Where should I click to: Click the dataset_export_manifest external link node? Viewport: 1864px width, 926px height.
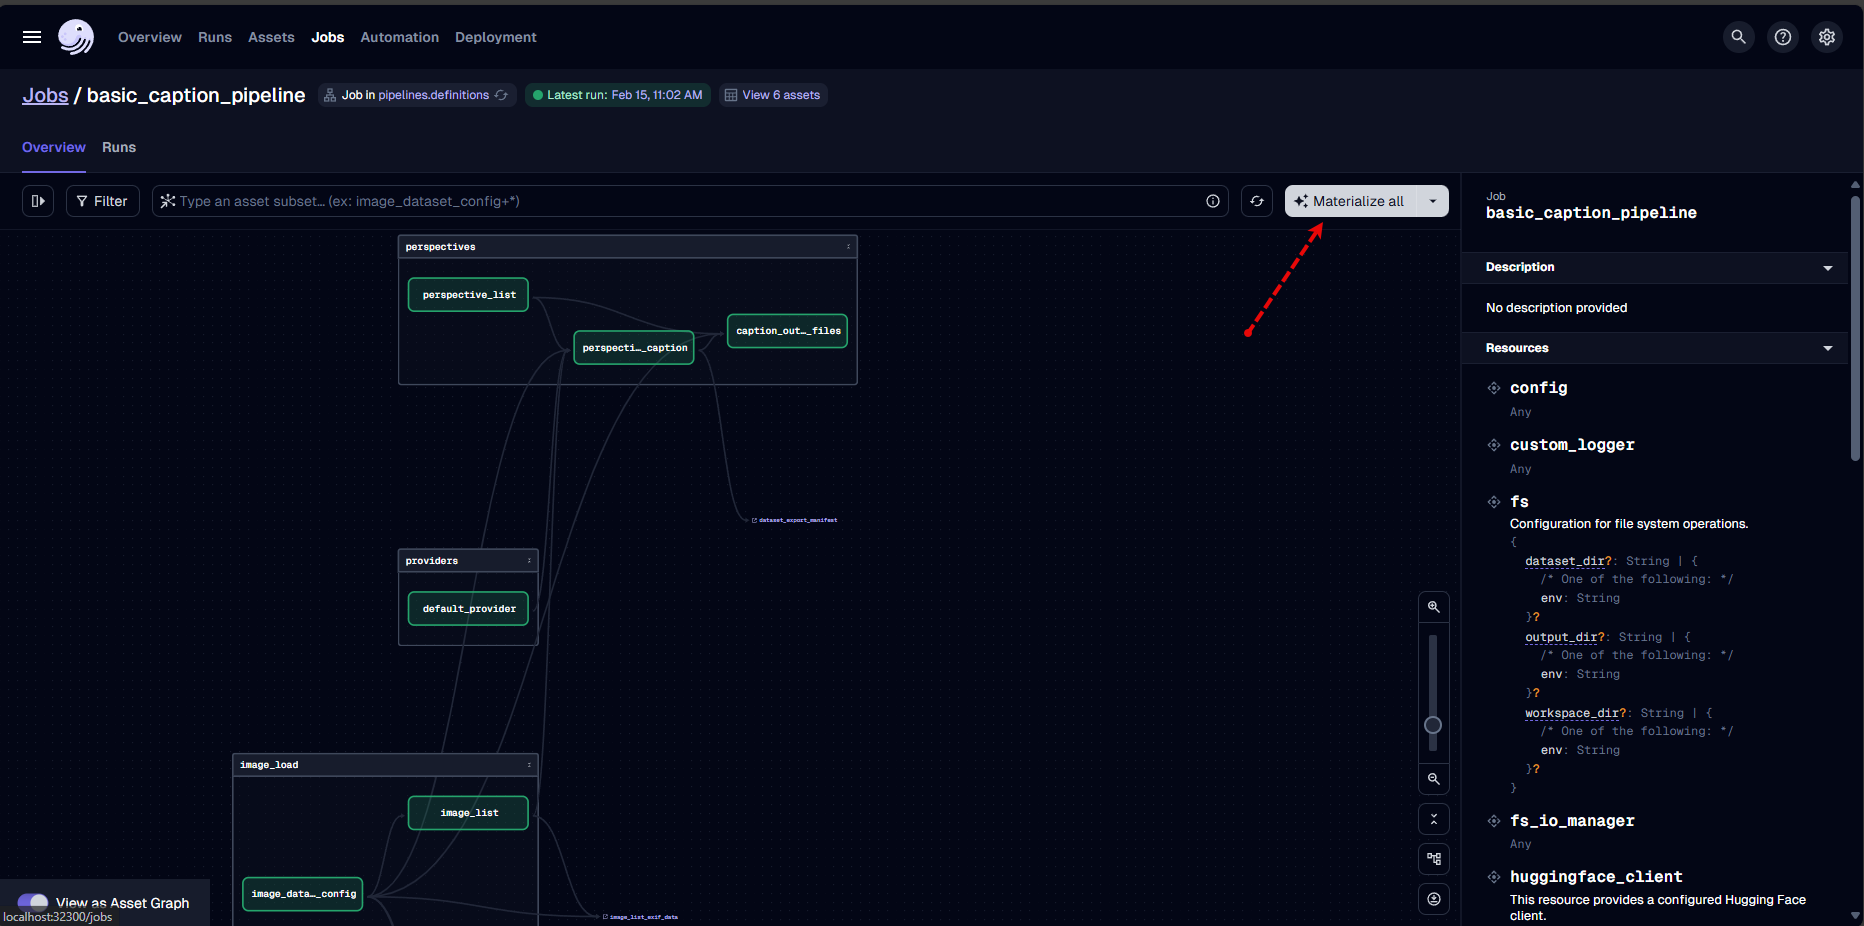click(795, 520)
